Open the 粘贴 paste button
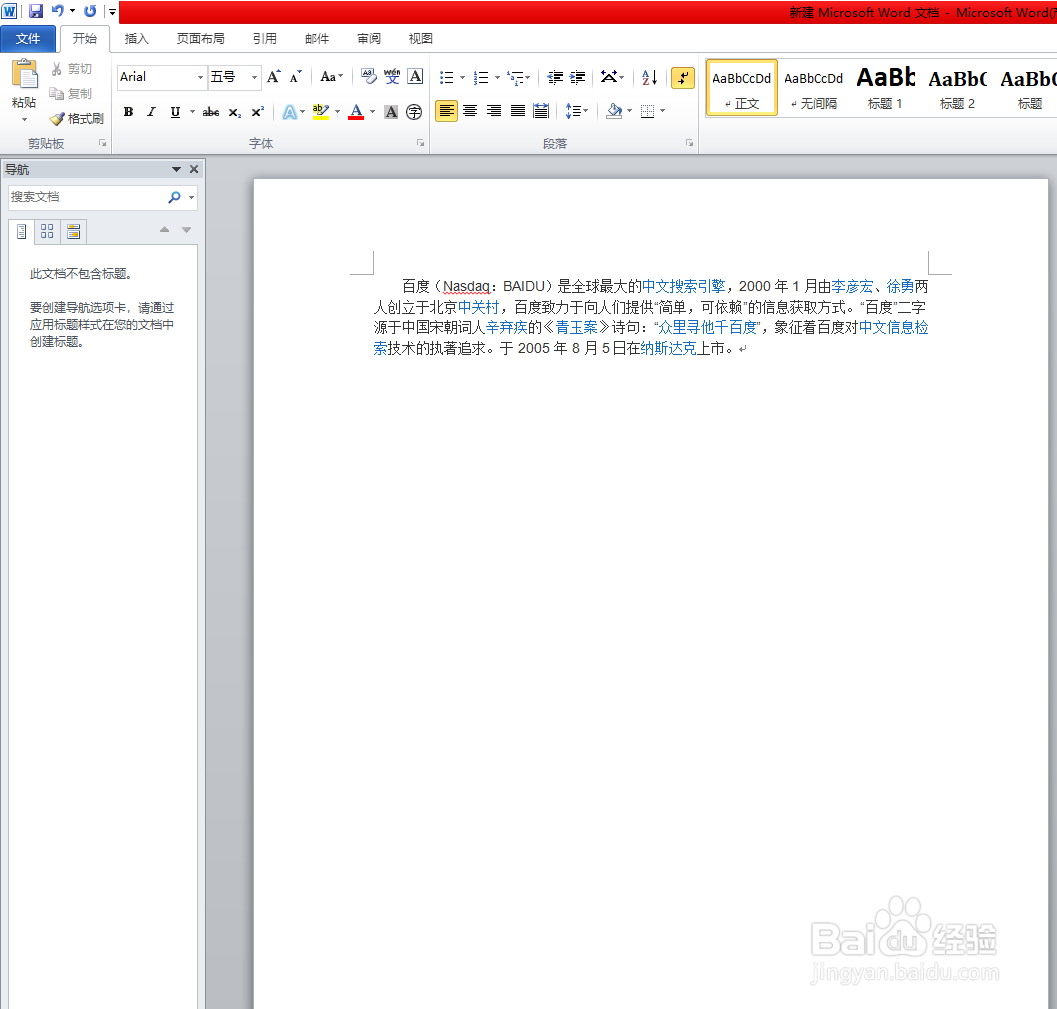Image resolution: width=1057 pixels, height=1009 pixels. [x=24, y=90]
